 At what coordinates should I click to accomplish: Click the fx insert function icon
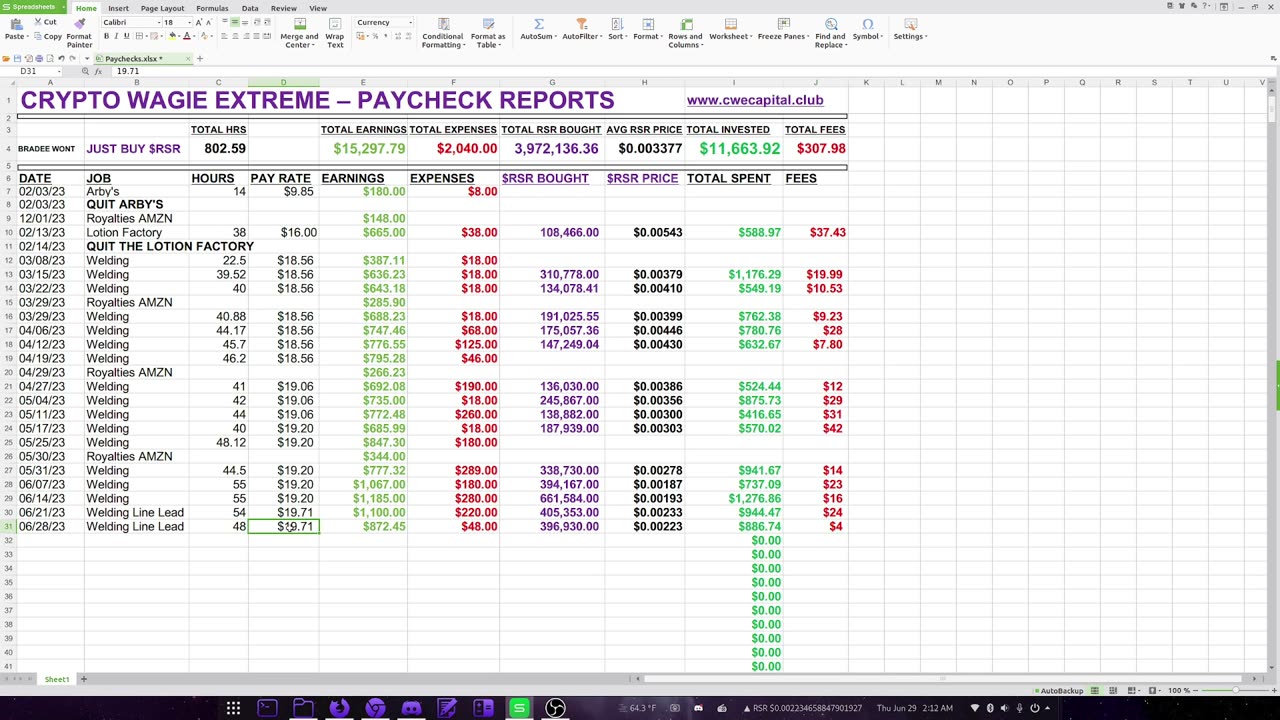(x=99, y=71)
